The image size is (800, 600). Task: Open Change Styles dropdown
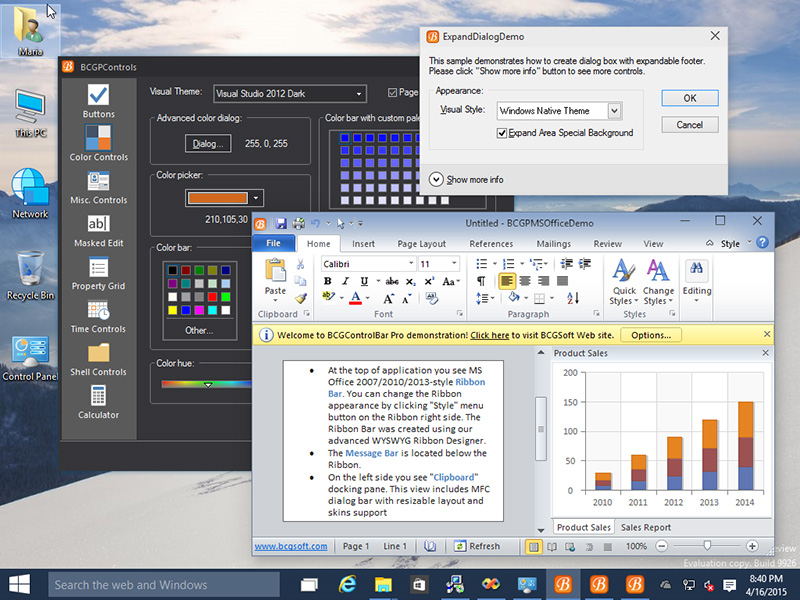658,282
